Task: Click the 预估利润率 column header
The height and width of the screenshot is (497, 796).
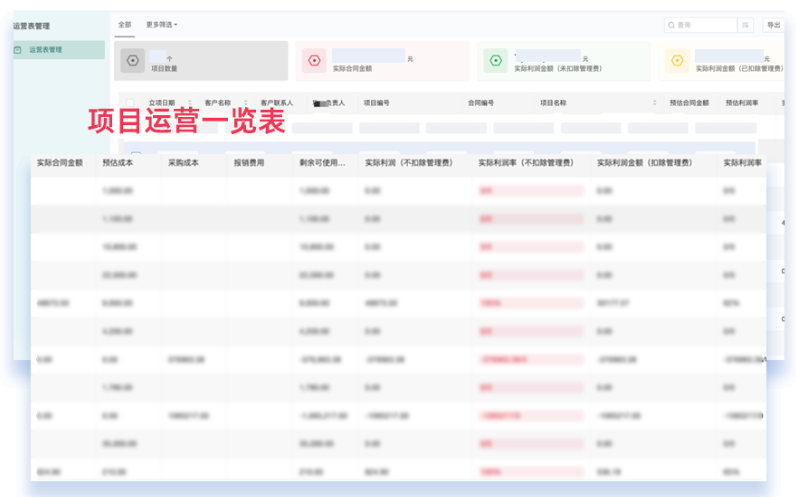Action: click(742, 103)
